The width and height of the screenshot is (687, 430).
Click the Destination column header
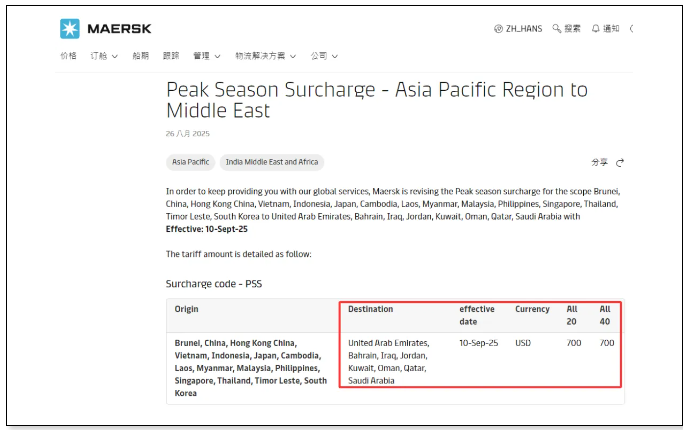pyautogui.click(x=371, y=309)
